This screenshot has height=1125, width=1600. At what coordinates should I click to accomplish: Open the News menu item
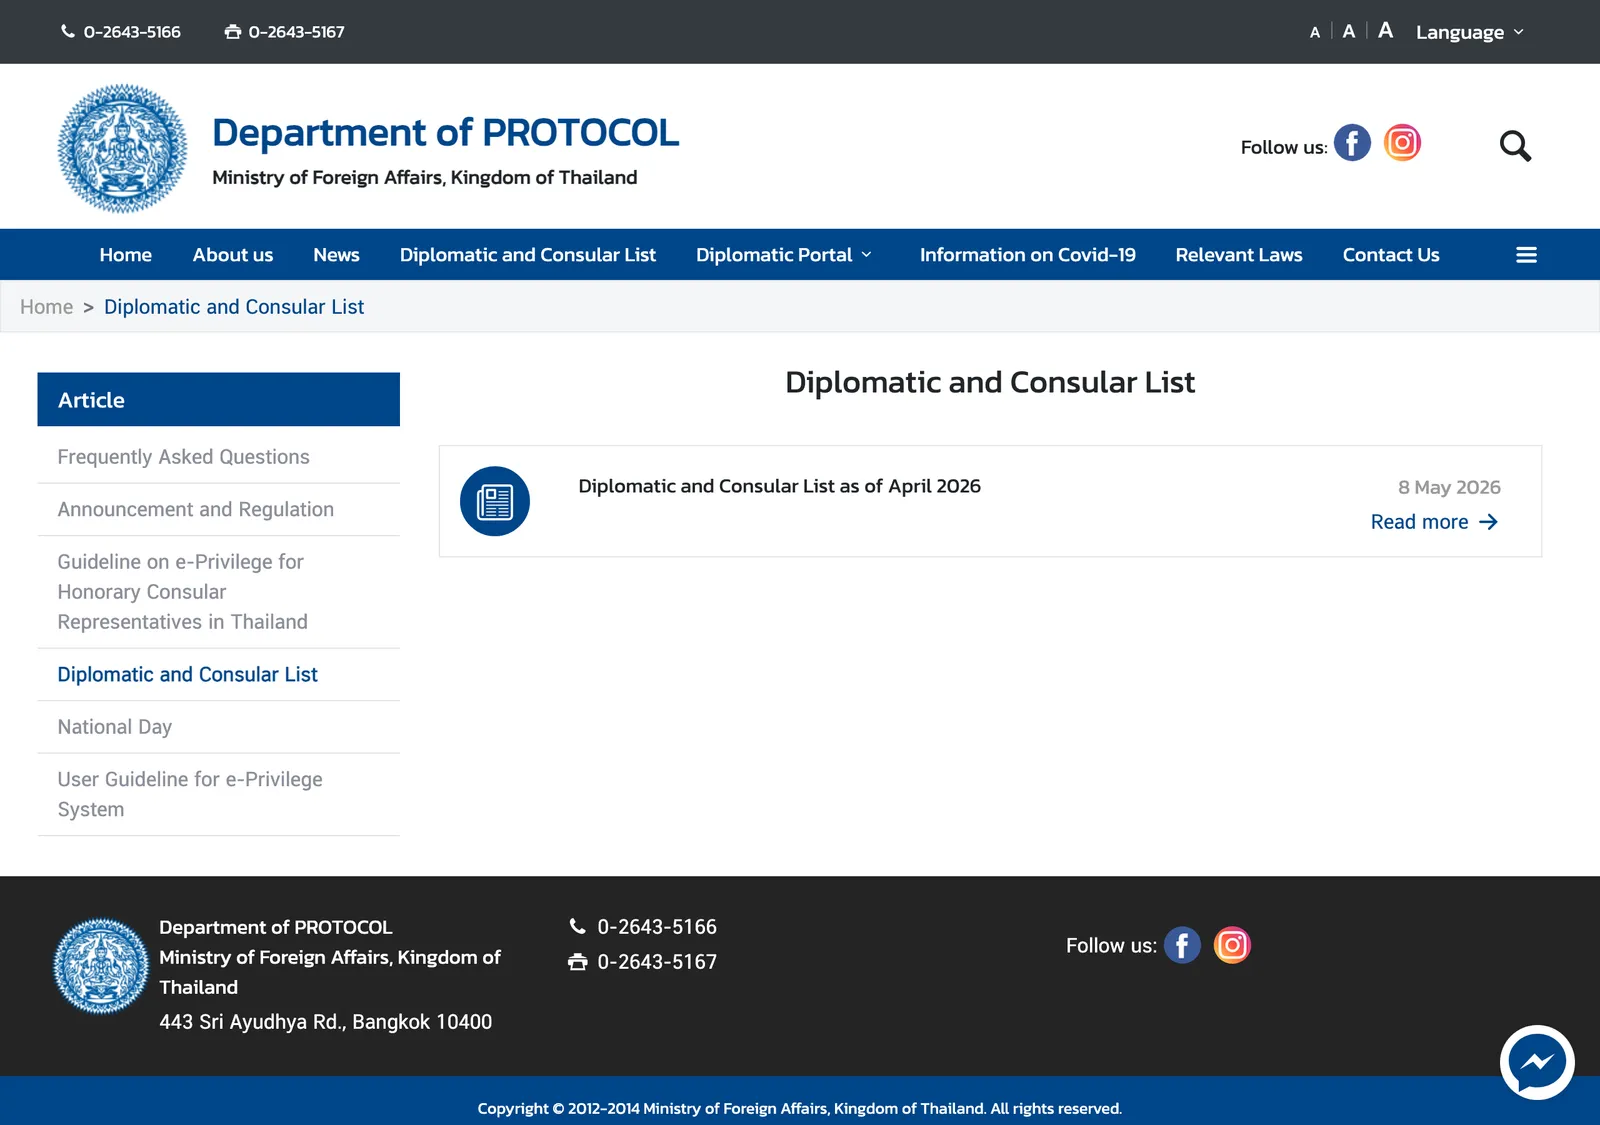coord(336,255)
